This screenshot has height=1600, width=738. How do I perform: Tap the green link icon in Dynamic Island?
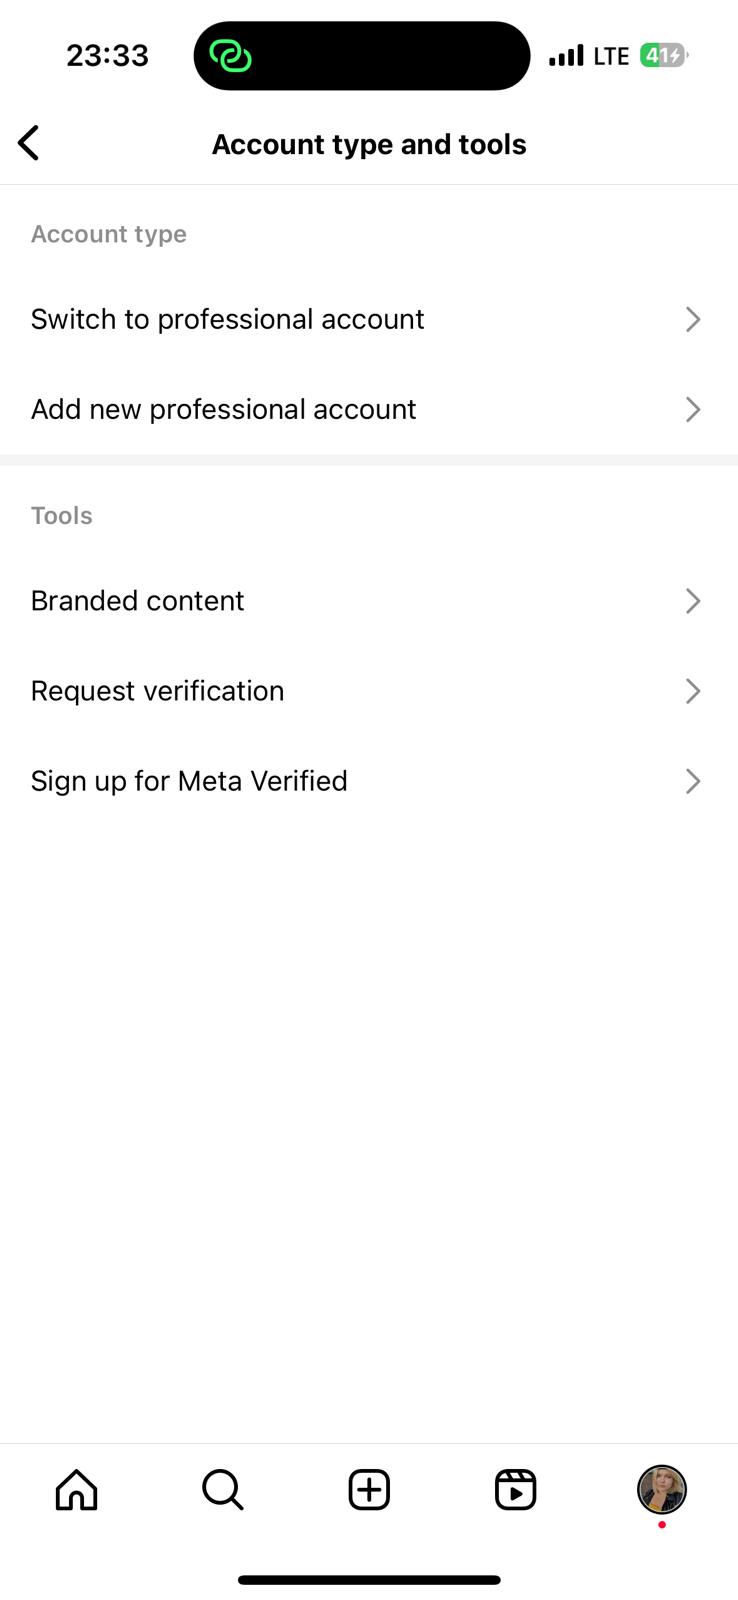pyautogui.click(x=231, y=55)
